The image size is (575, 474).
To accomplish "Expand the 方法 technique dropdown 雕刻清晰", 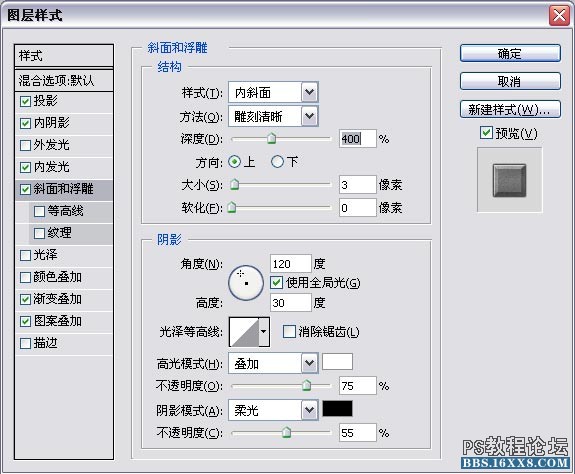I will click(273, 116).
